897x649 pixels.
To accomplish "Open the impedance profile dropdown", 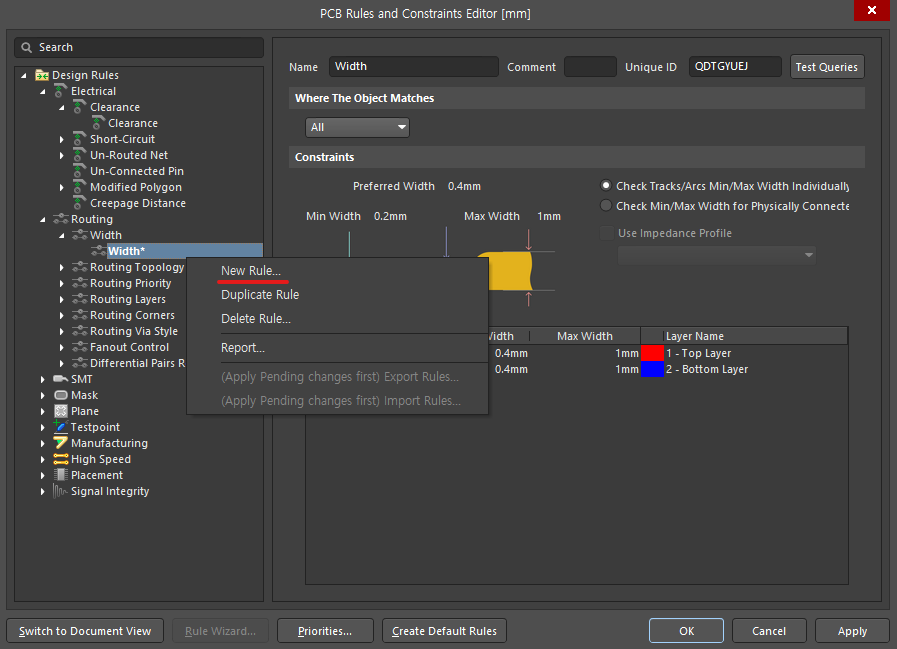I will tap(717, 255).
